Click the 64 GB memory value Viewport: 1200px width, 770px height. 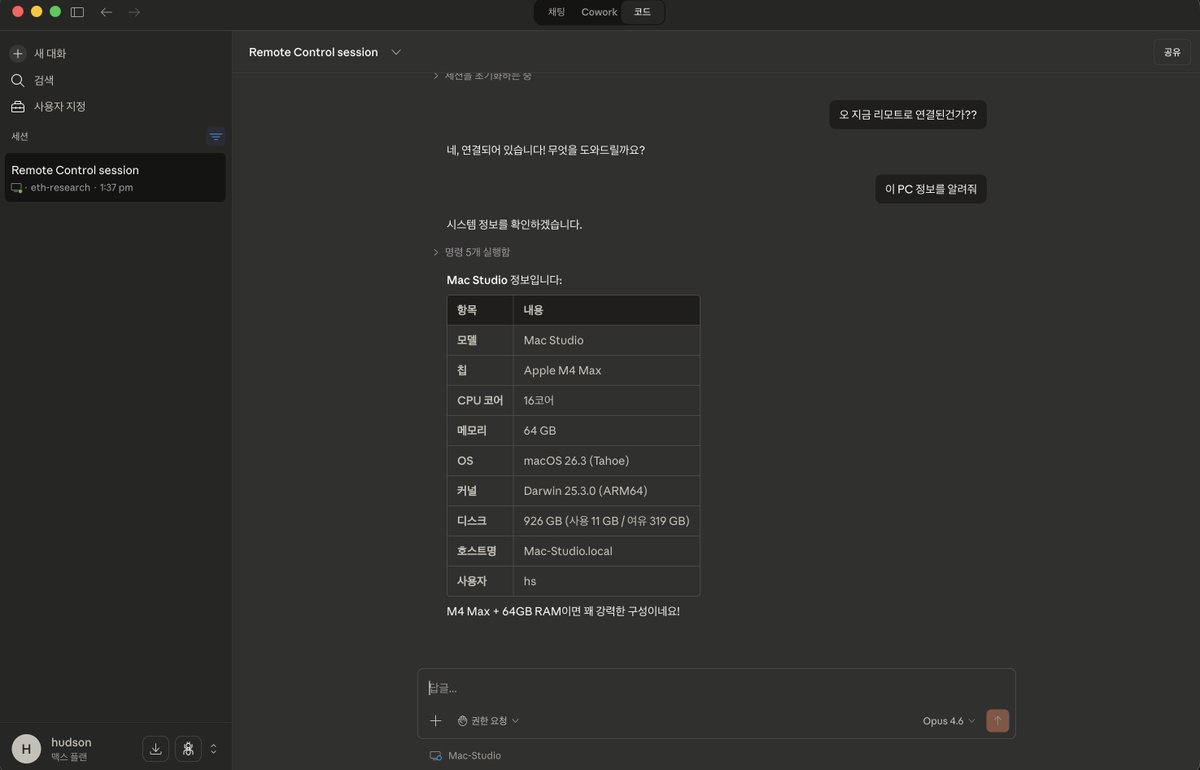540,430
